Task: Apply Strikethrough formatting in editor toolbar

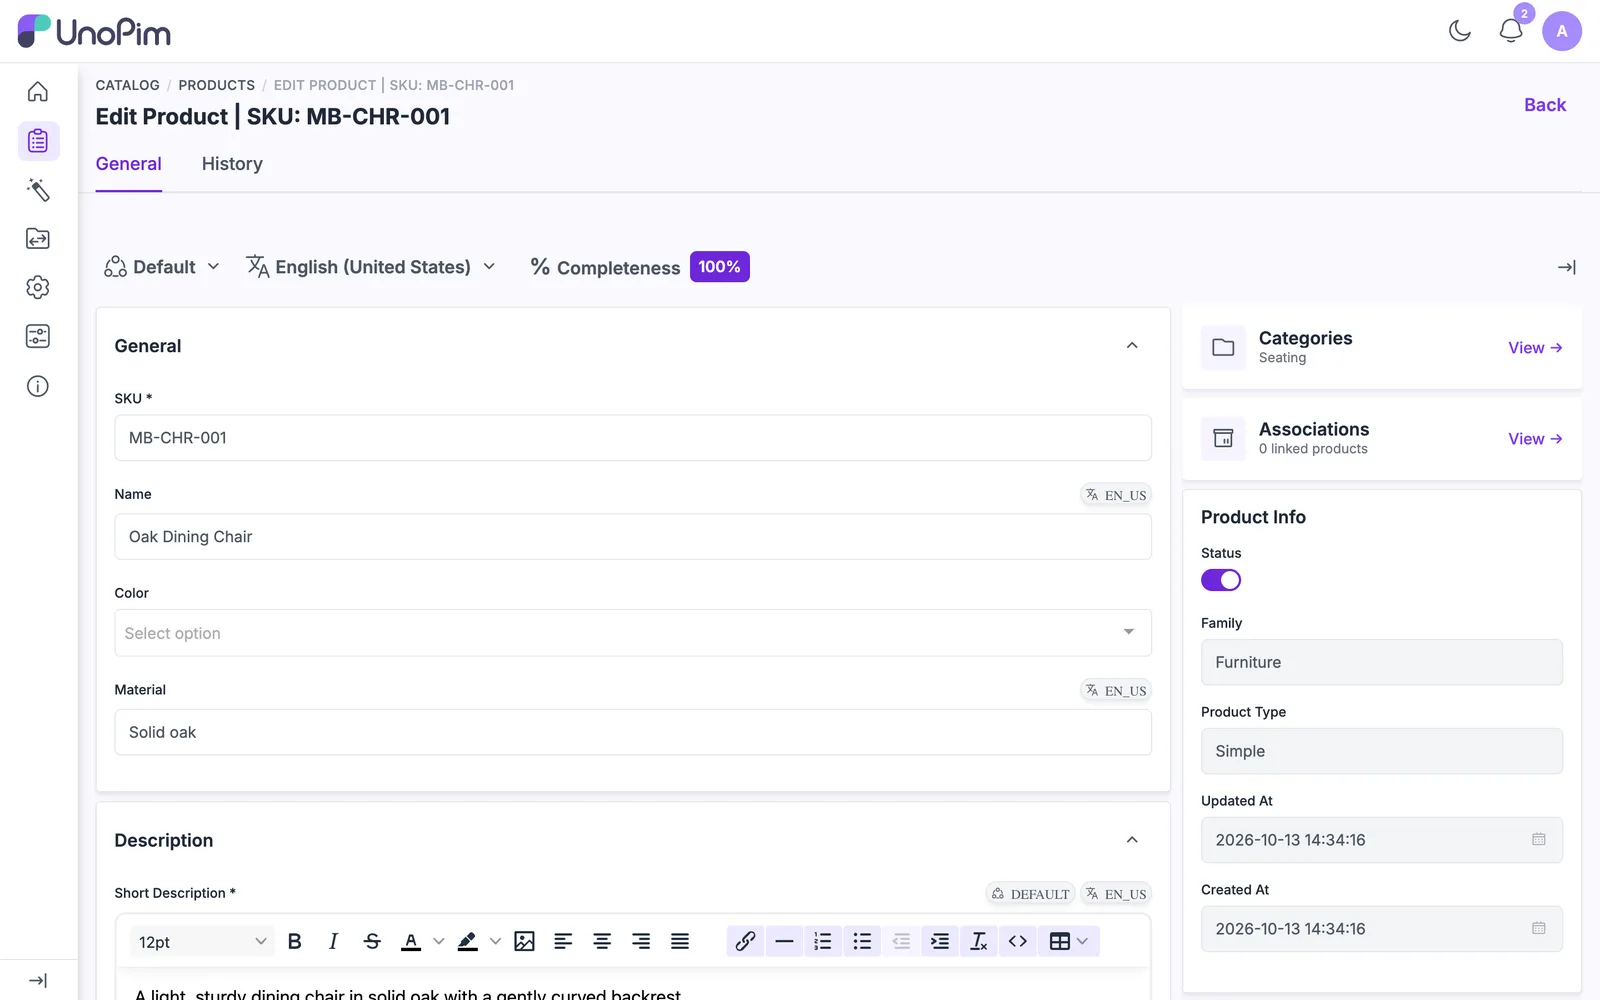Action: click(372, 941)
